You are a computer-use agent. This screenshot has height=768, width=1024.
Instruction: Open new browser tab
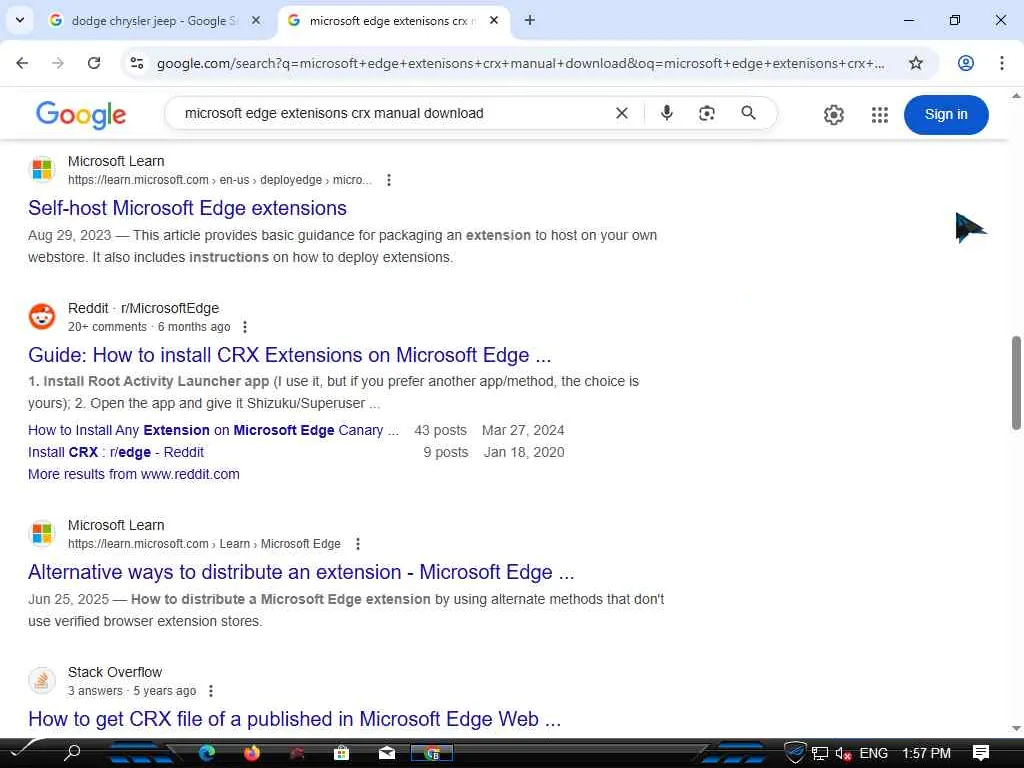tap(530, 20)
